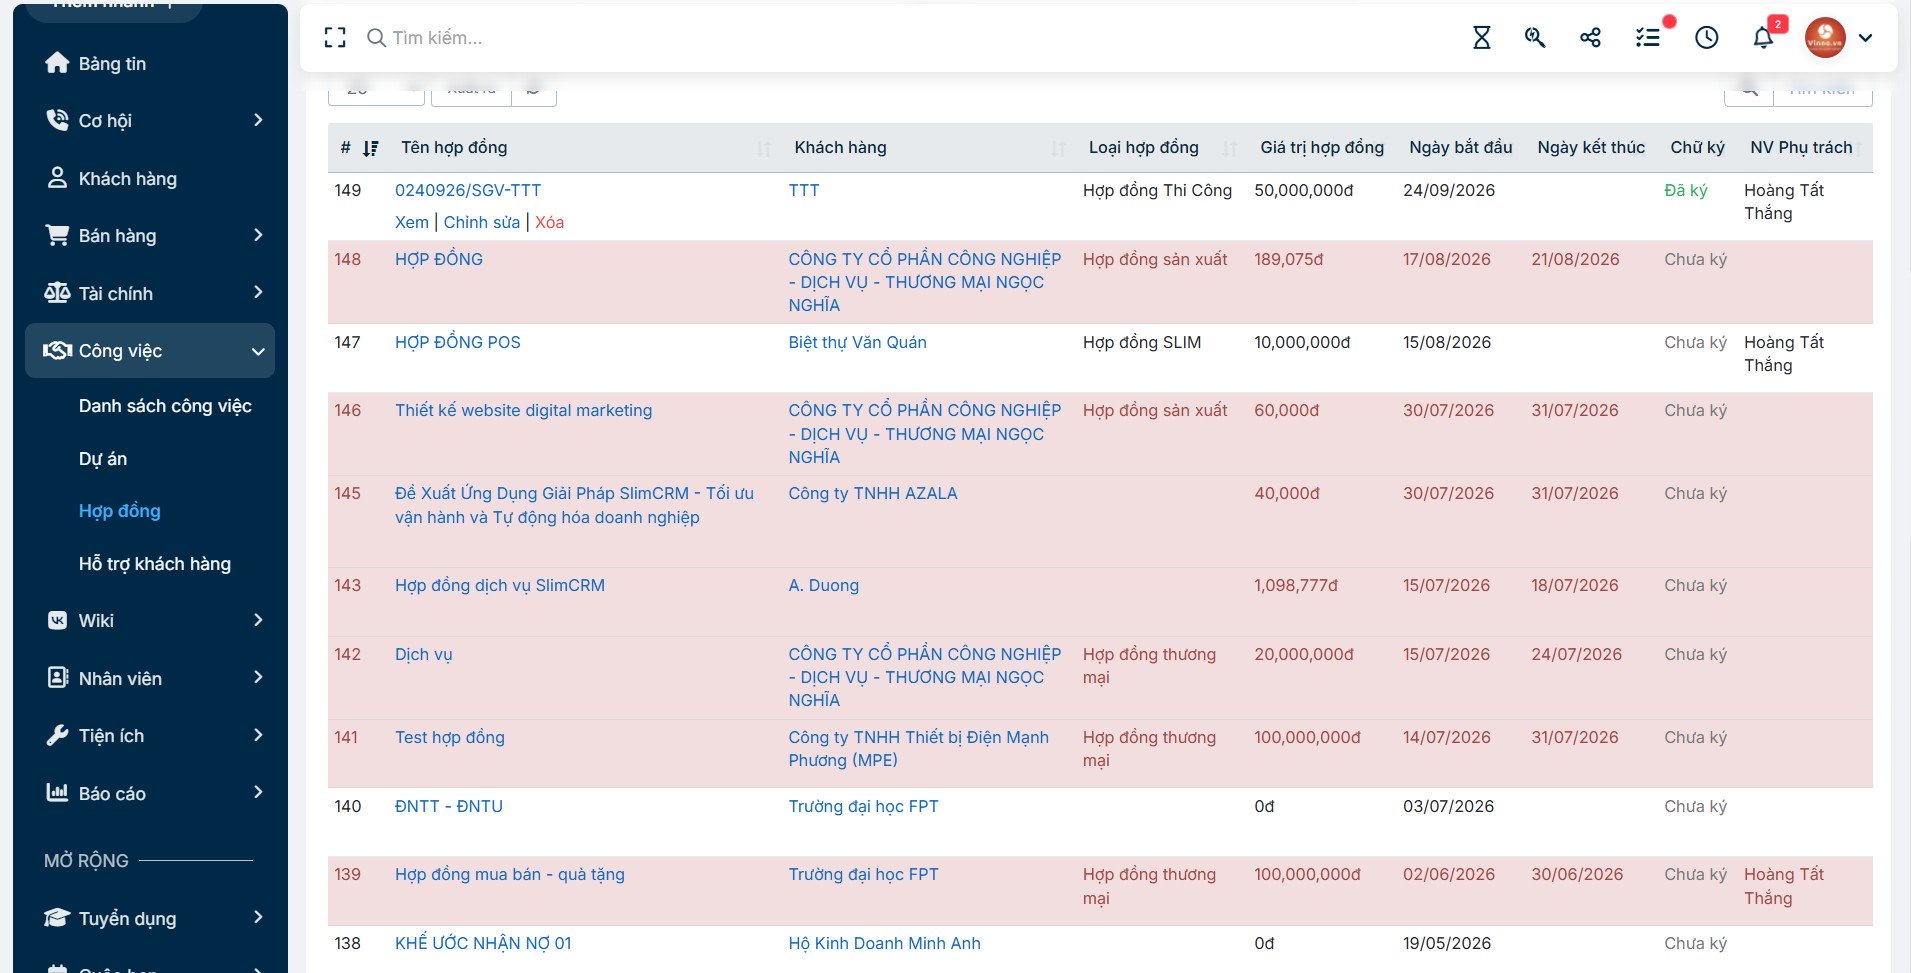
Task: Open notifications bell icon
Action: 1763,38
